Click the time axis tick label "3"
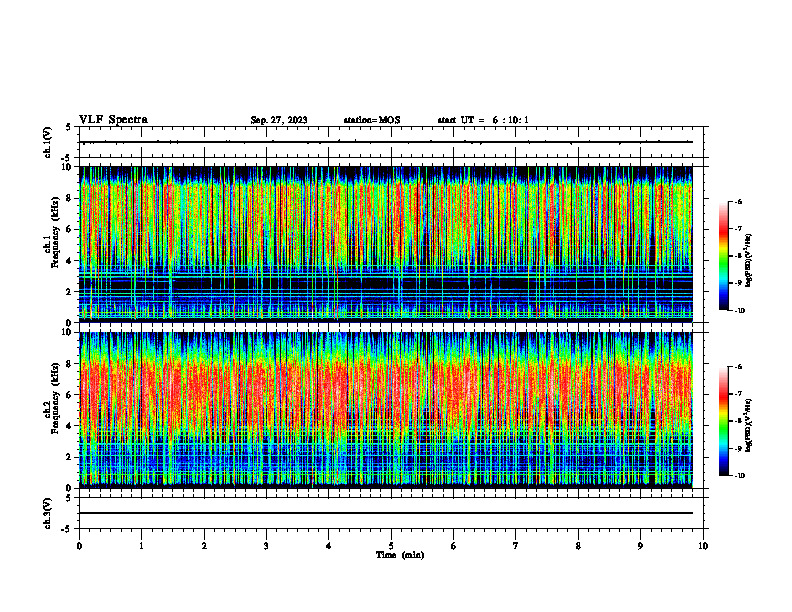 tap(266, 546)
